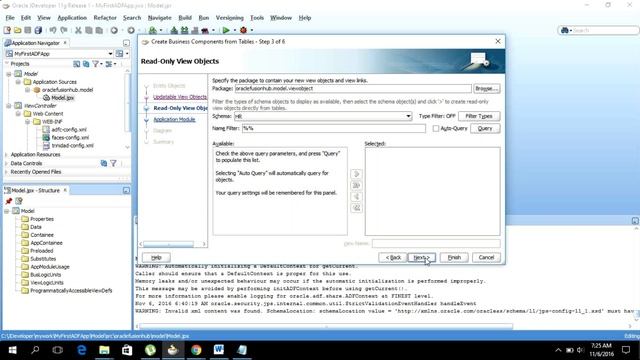Click the Finish button
640x360 pixels.
(454, 258)
